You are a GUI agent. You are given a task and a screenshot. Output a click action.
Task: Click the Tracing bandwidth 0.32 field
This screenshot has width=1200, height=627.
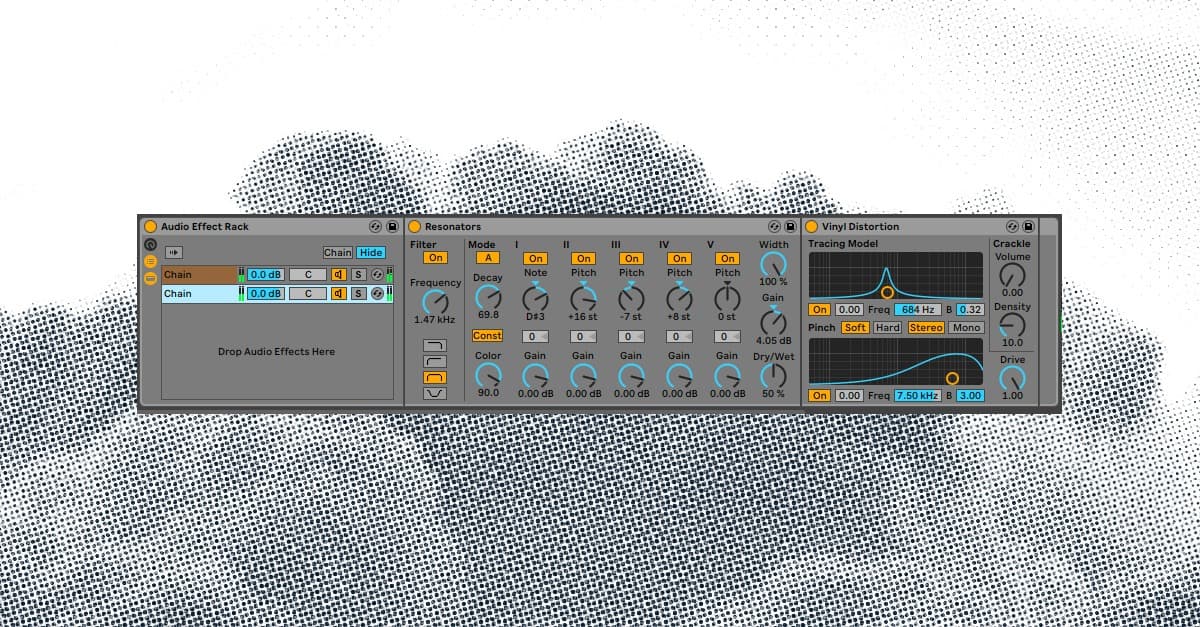(970, 310)
